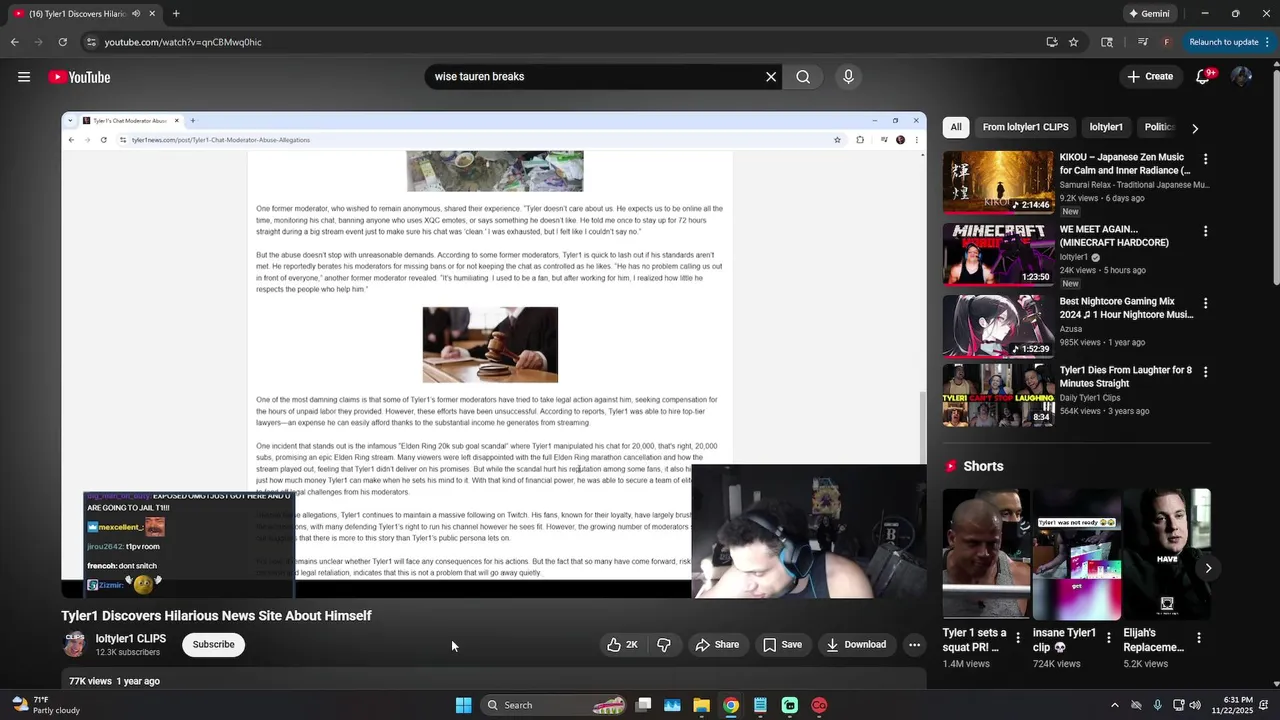1280x720 pixels.
Task: Play Best Nightcore Gaming Mix thumbnail
Action: pyautogui.click(x=998, y=326)
